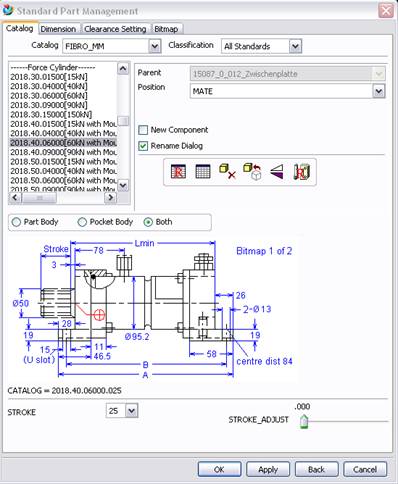Open the STROKE value dropdown

coord(132,411)
